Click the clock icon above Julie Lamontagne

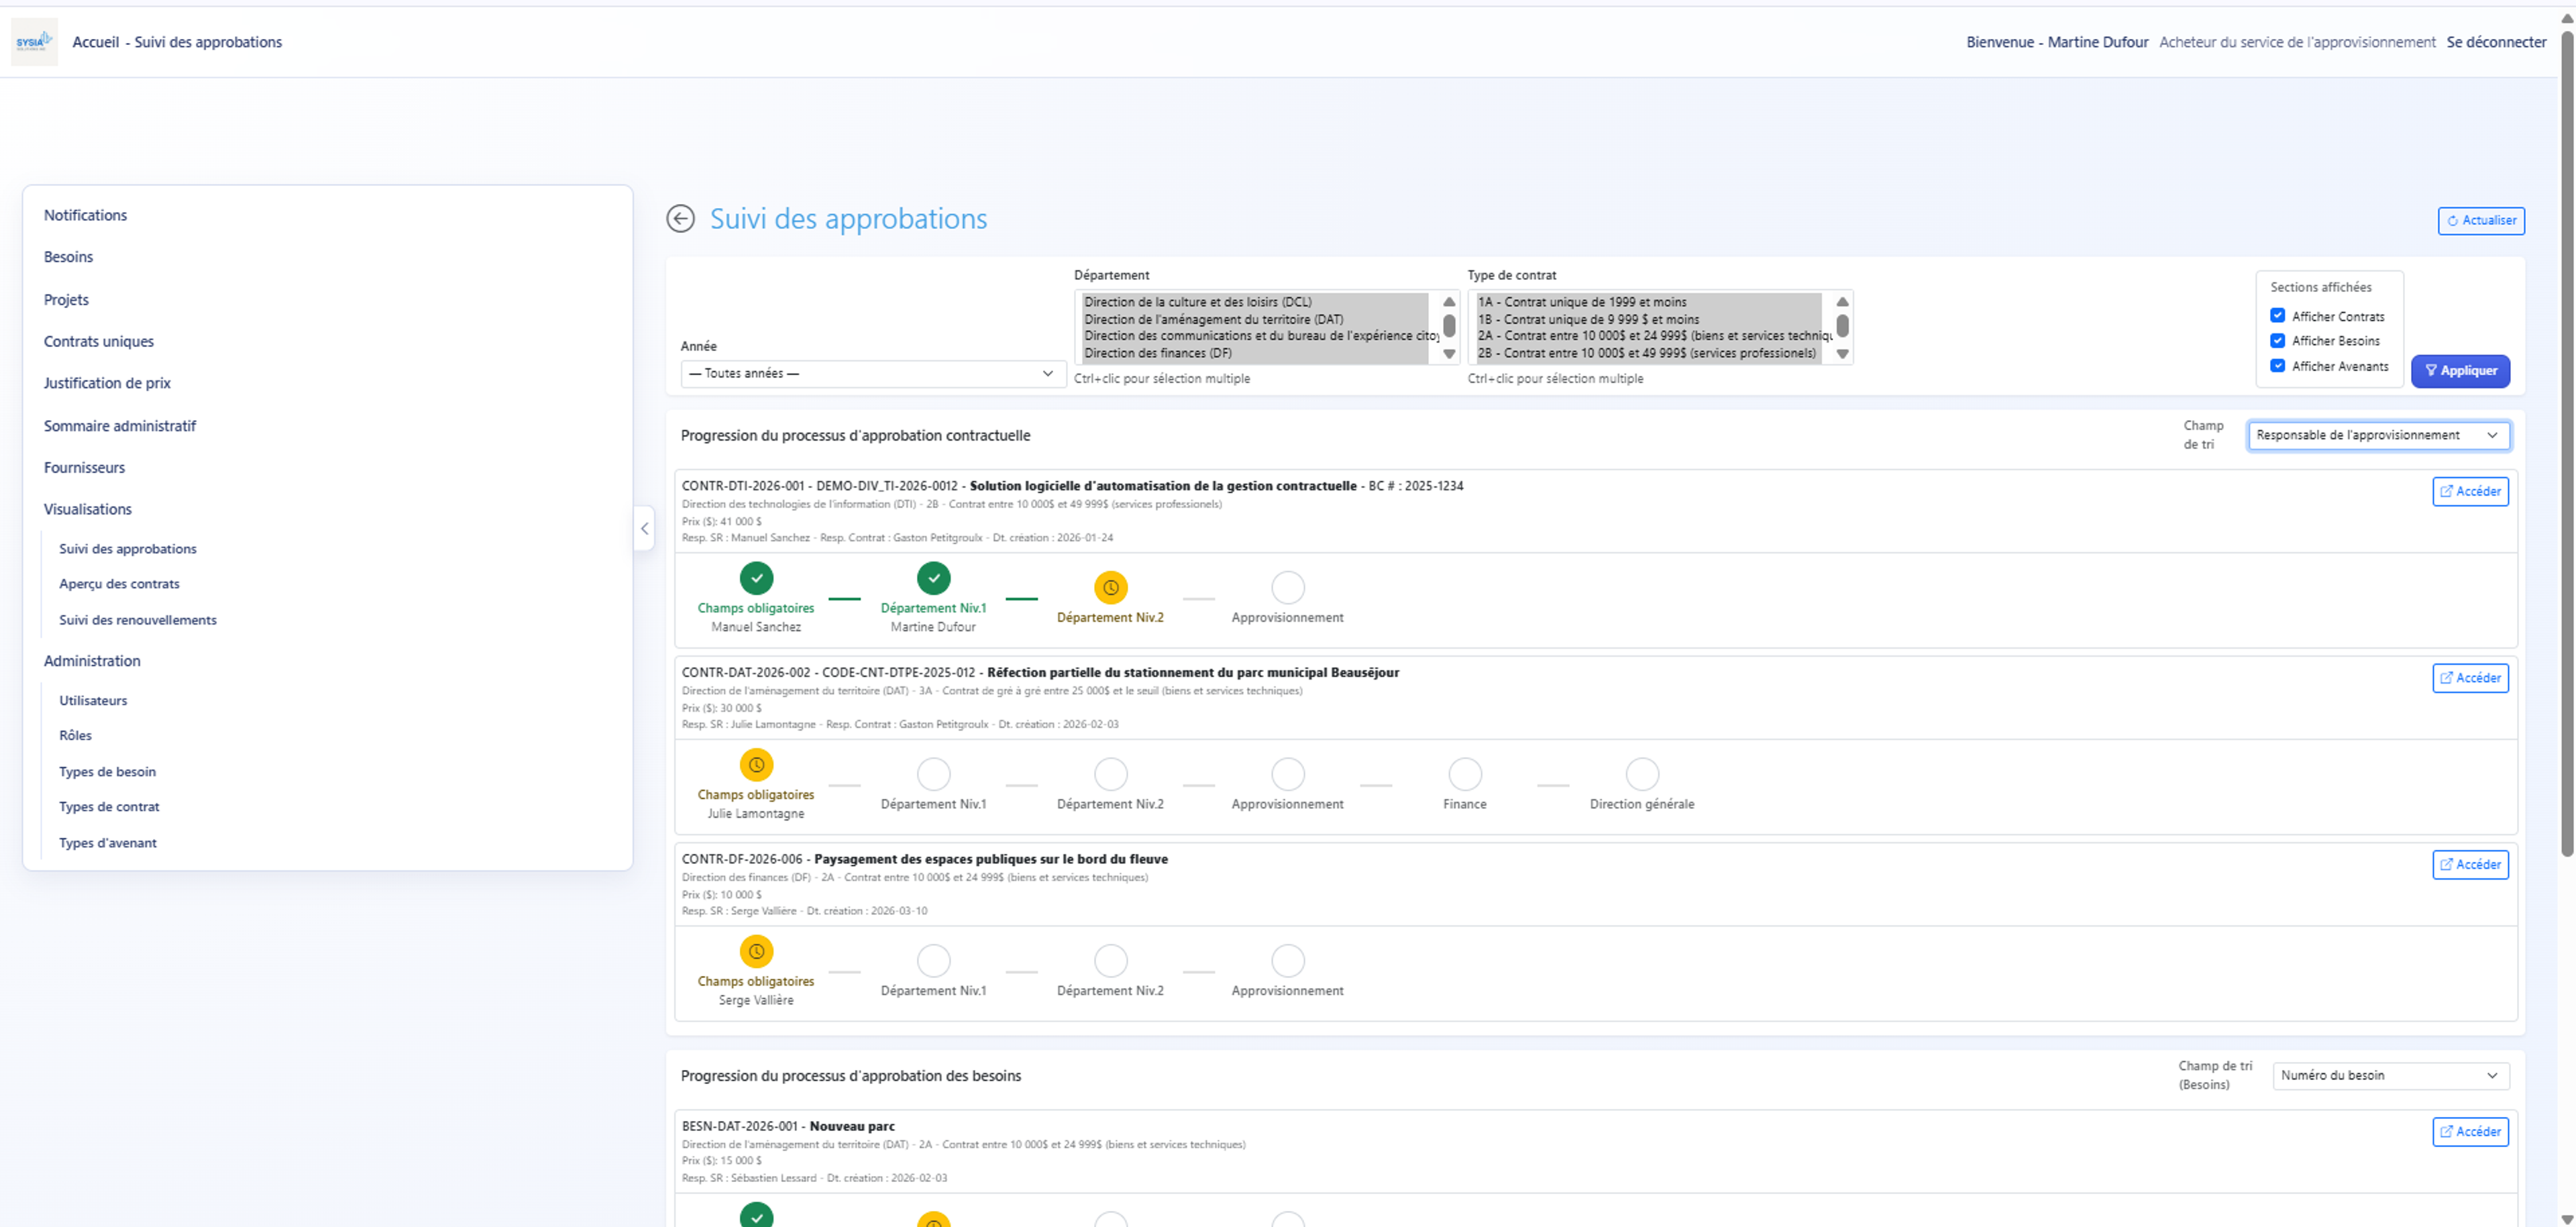(x=756, y=765)
